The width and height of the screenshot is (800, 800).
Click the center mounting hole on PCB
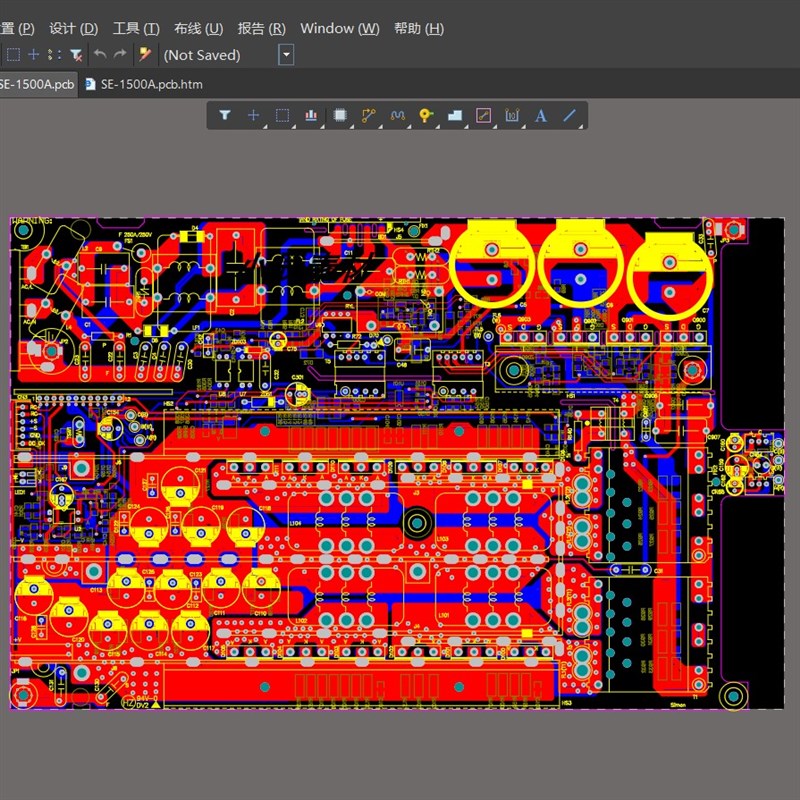pyautogui.click(x=417, y=522)
